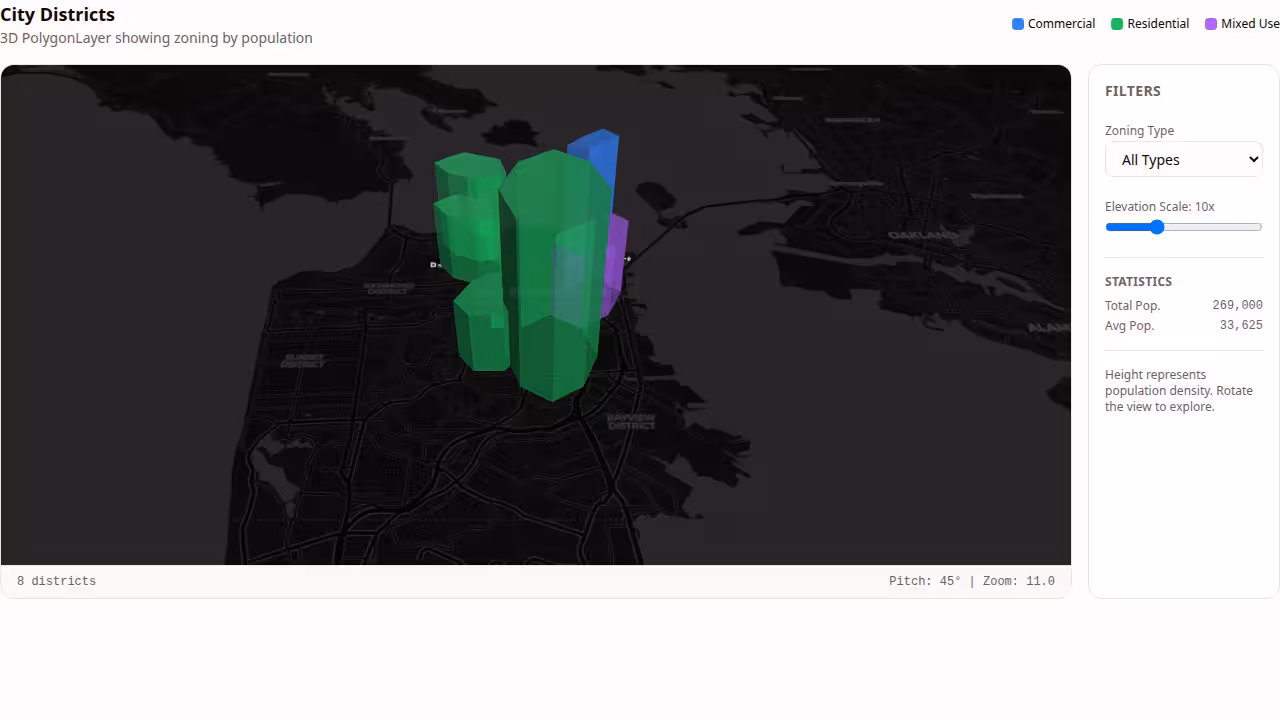Screen dimensions: 1280x720
Task: Click the FILTERS heading
Action: [1133, 91]
